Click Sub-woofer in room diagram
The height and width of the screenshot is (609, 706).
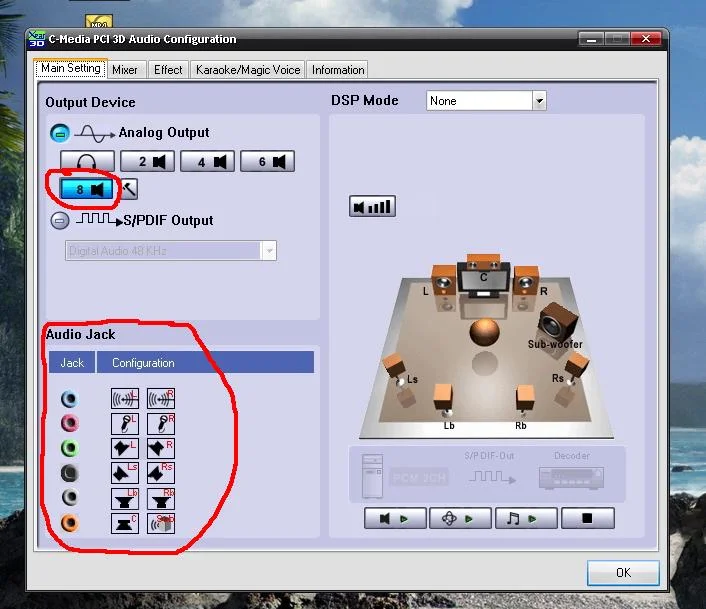pos(557,324)
